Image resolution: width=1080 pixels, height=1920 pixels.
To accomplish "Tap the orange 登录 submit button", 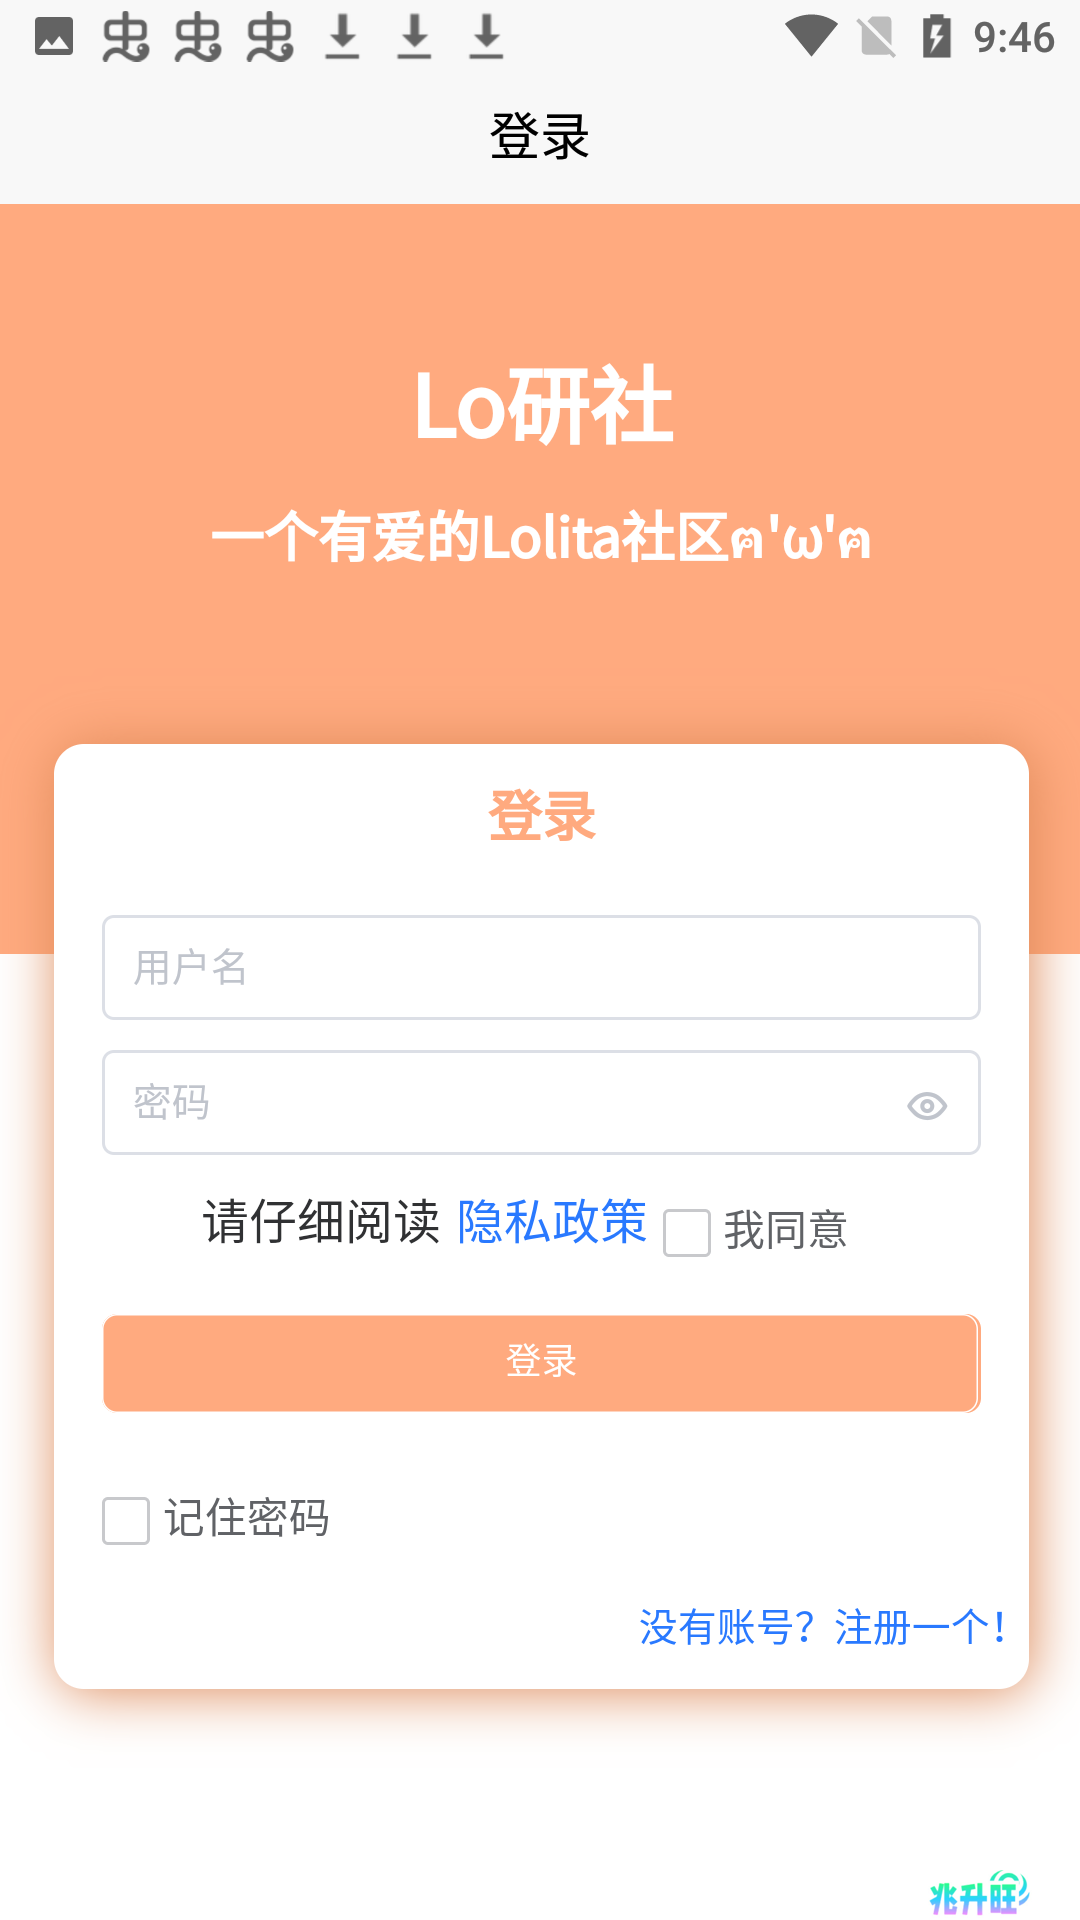I will [x=541, y=1363].
